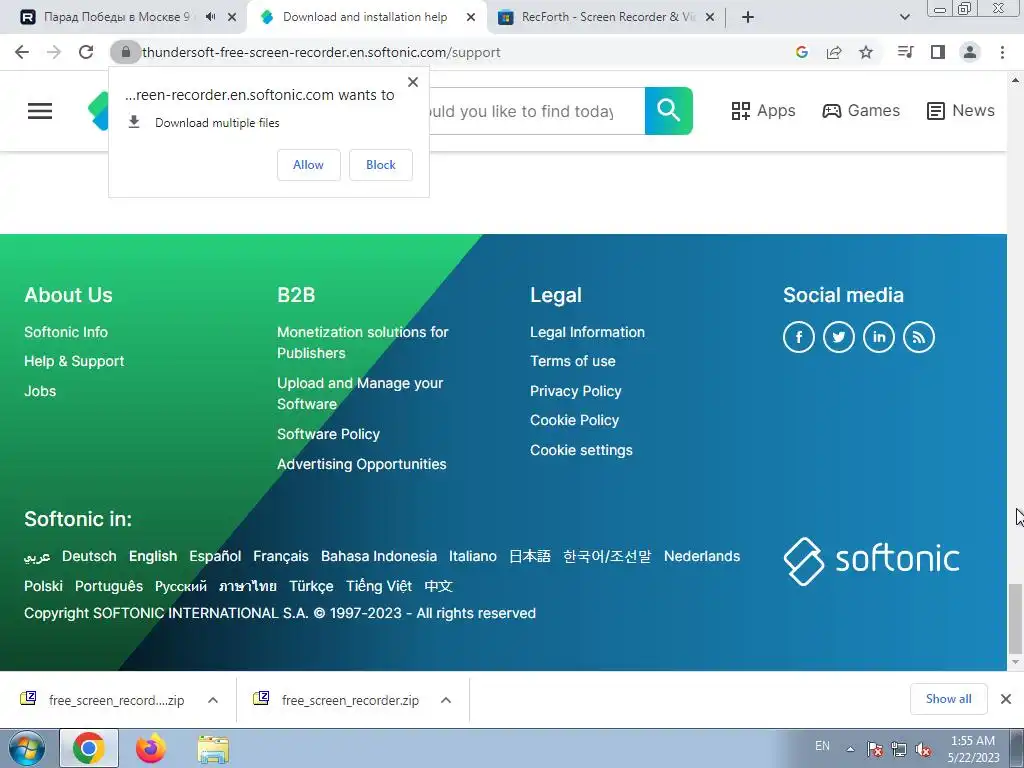This screenshot has width=1024, height=768.
Task: Close the downloads bar
Action: [1006, 699]
